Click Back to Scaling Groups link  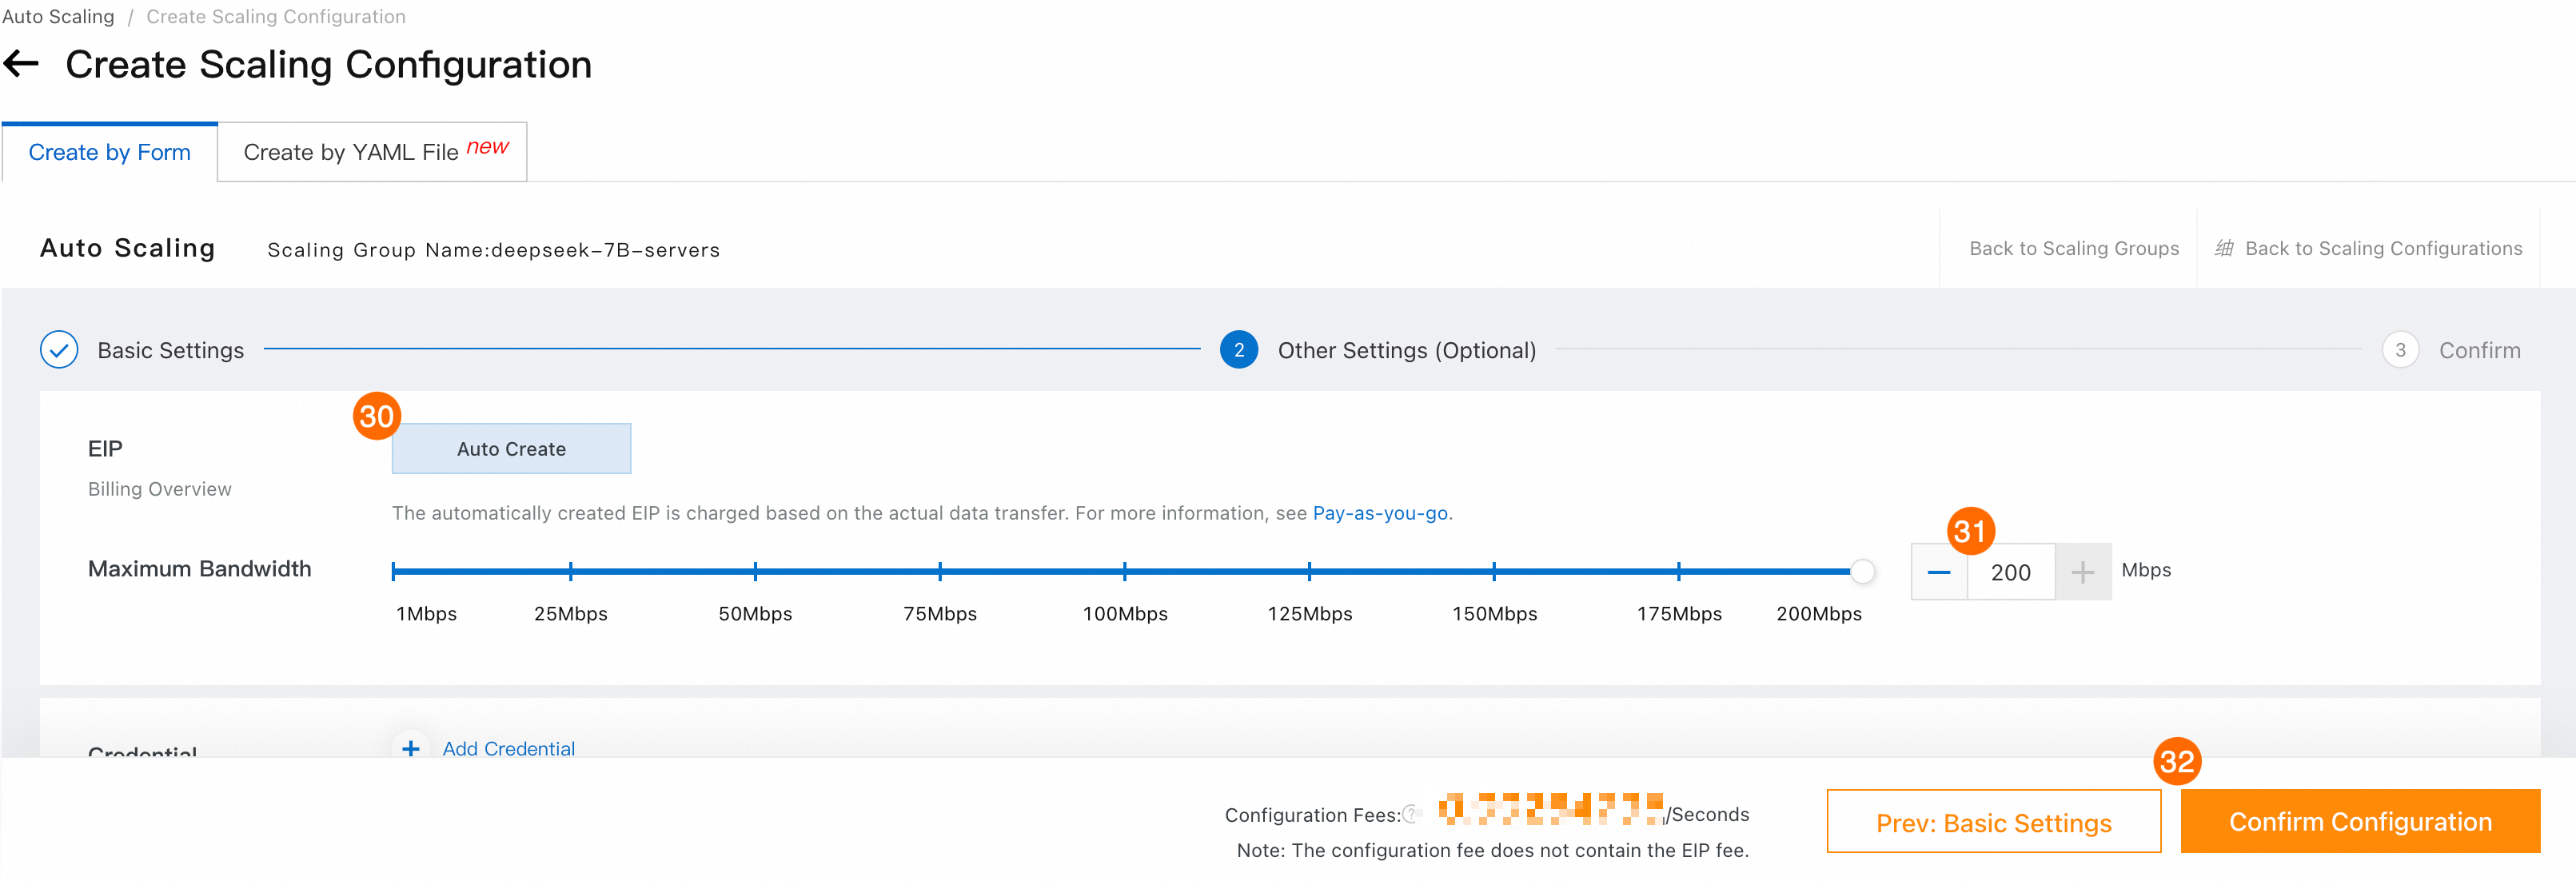click(x=2073, y=248)
